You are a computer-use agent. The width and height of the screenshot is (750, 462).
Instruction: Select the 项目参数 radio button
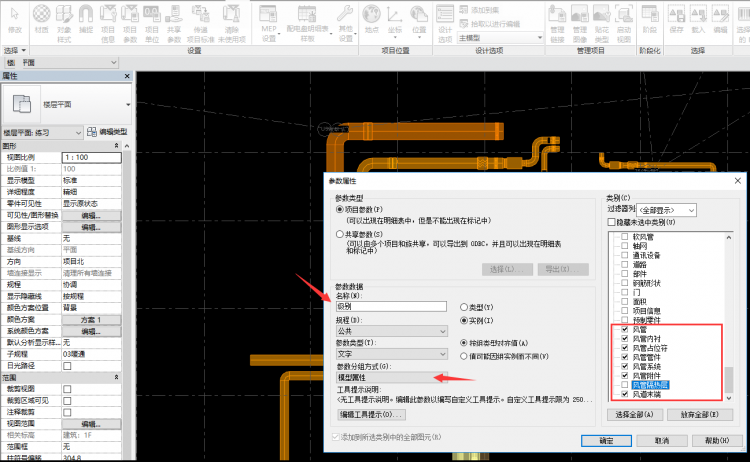point(340,209)
